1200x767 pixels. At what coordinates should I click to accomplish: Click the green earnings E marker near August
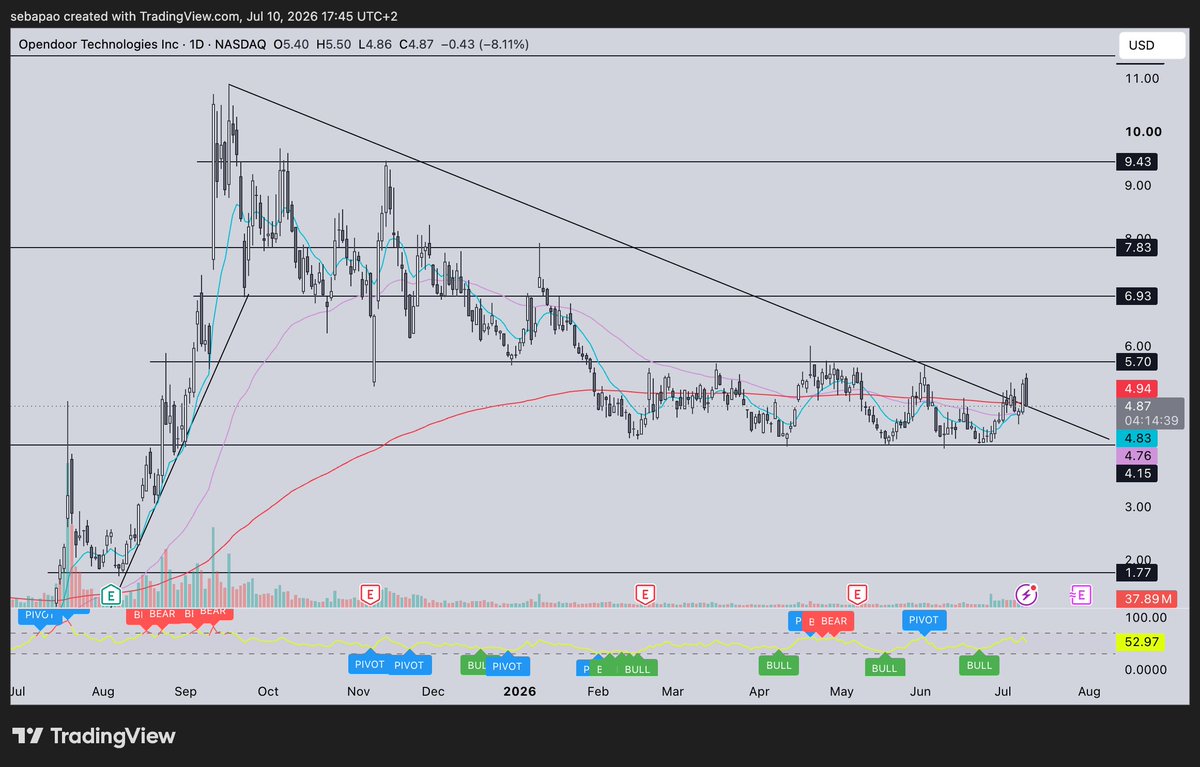click(x=112, y=595)
